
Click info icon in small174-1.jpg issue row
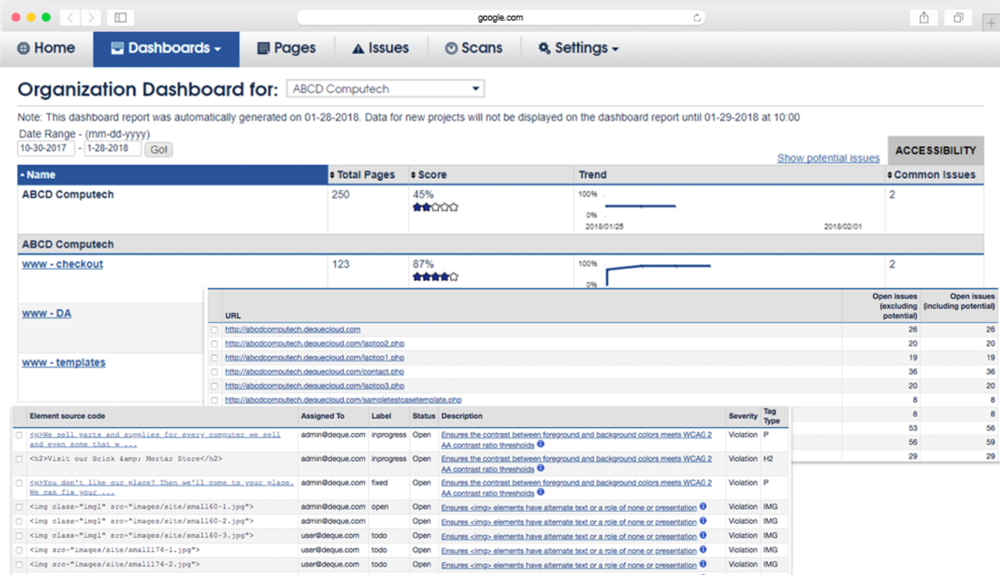[x=703, y=549]
